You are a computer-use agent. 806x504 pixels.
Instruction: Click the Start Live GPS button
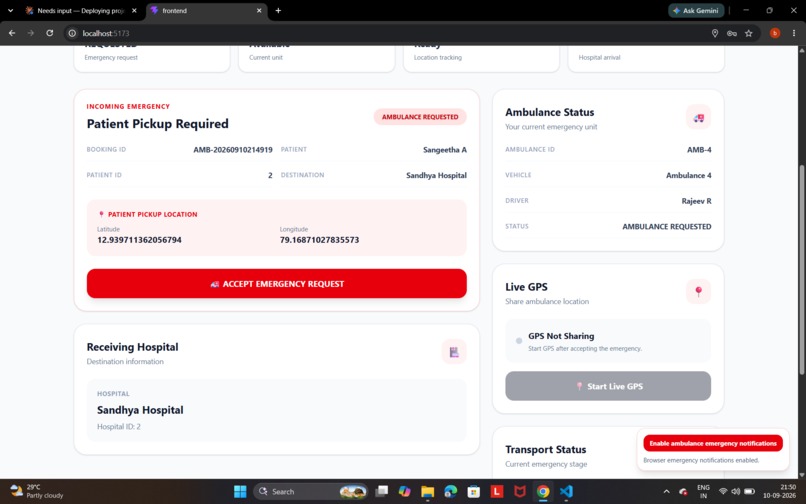point(608,386)
